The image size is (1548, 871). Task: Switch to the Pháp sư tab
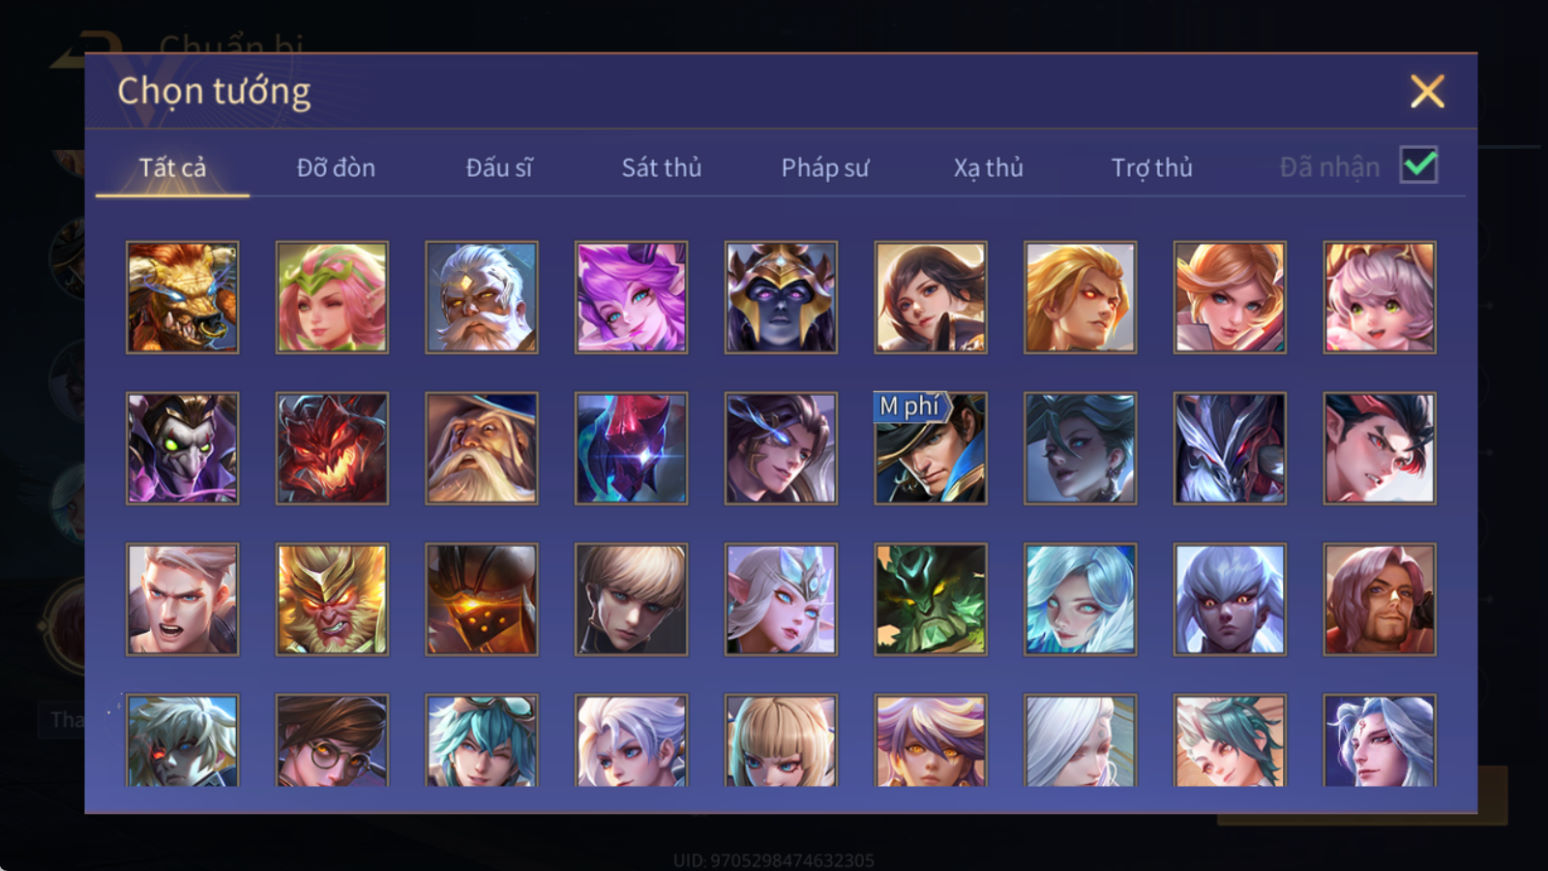825,167
